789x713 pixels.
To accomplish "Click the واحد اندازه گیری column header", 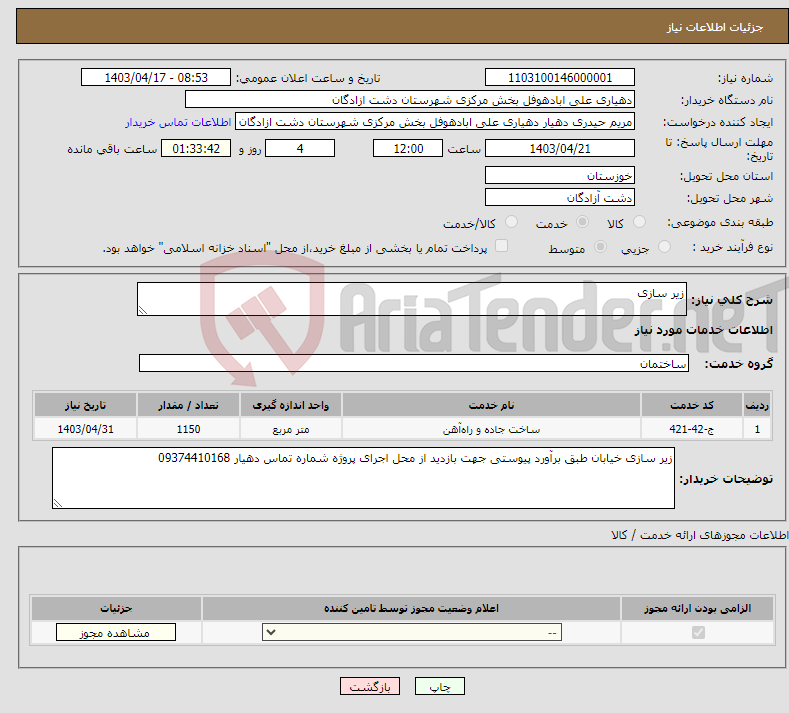I will point(291,405).
